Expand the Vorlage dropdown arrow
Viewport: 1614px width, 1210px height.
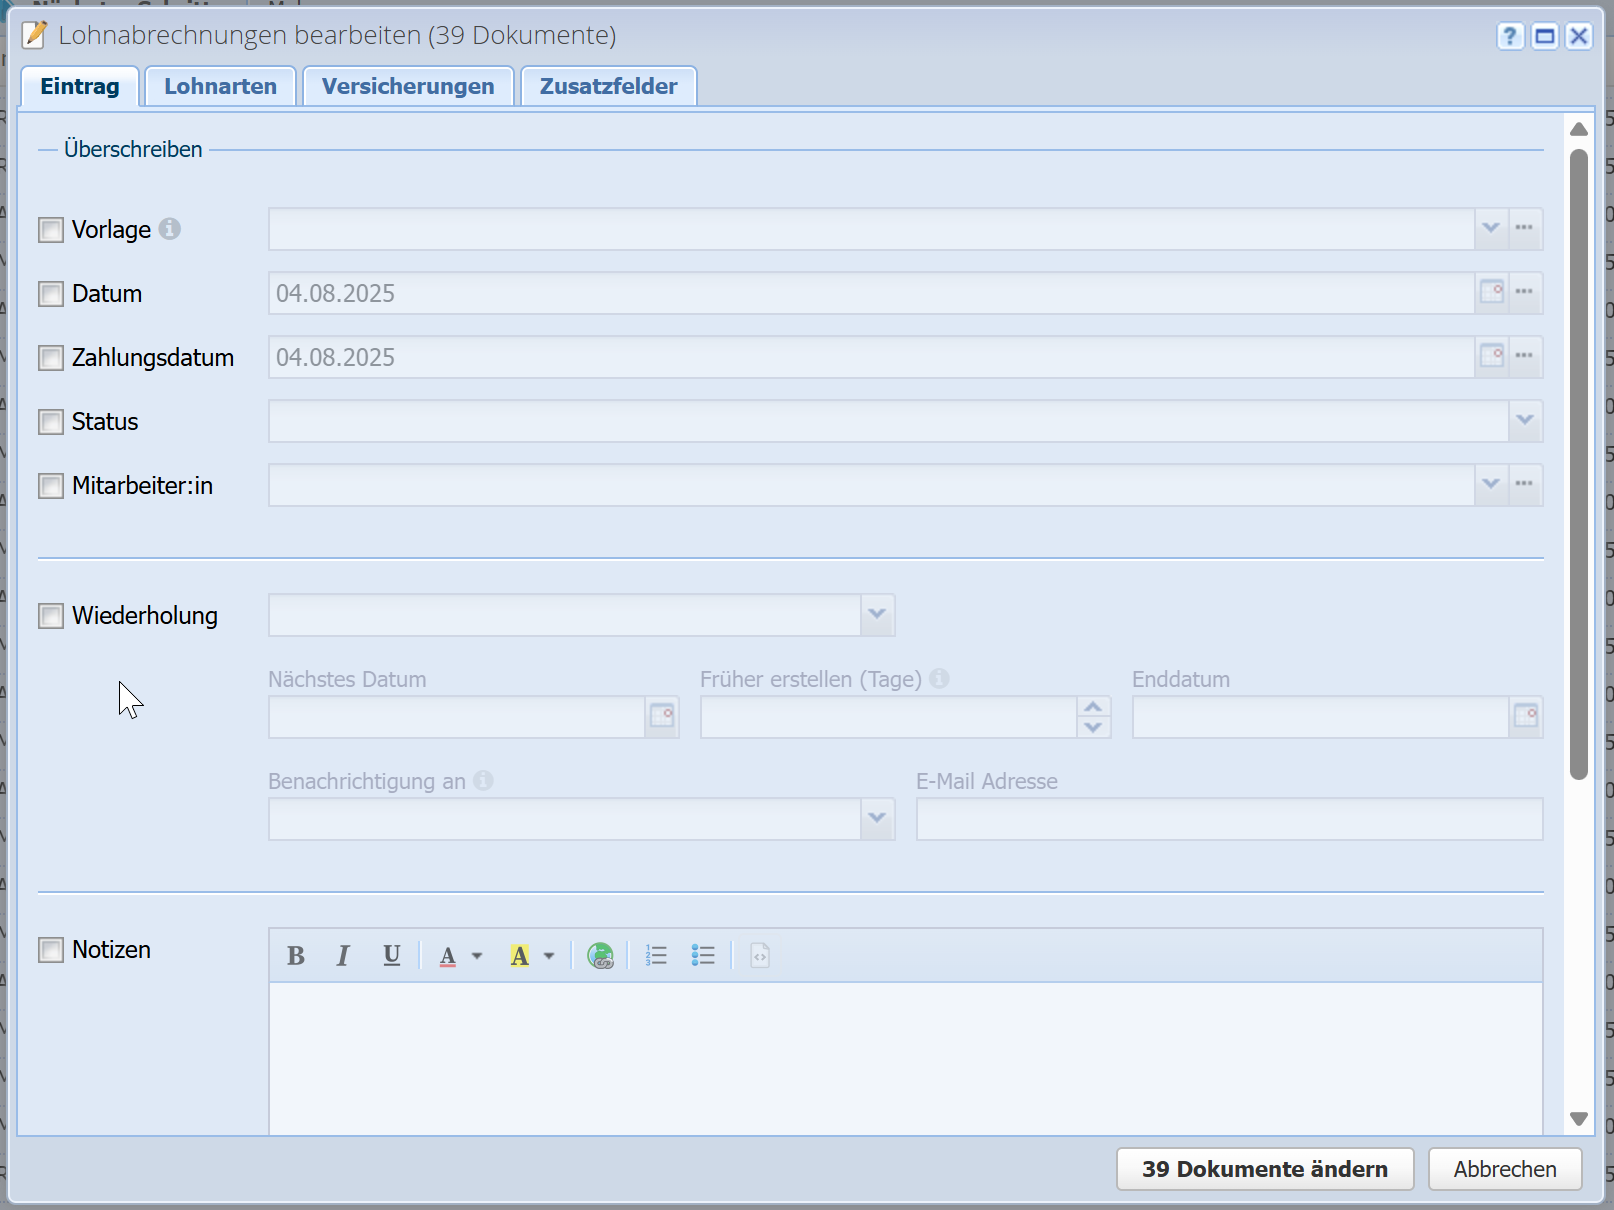coord(1490,229)
